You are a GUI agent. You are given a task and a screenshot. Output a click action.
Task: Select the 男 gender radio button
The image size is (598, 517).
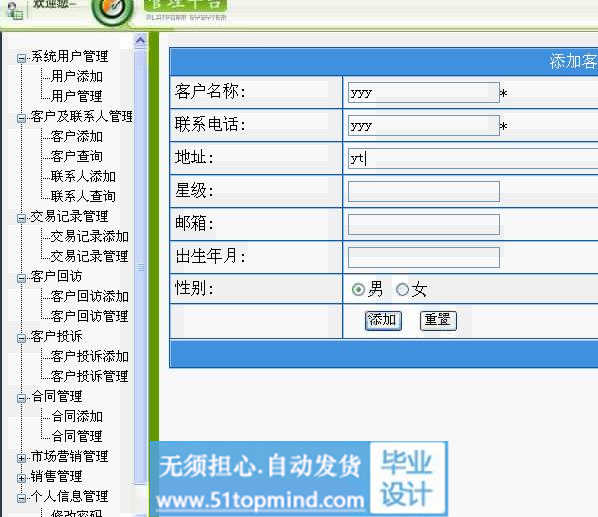358,289
